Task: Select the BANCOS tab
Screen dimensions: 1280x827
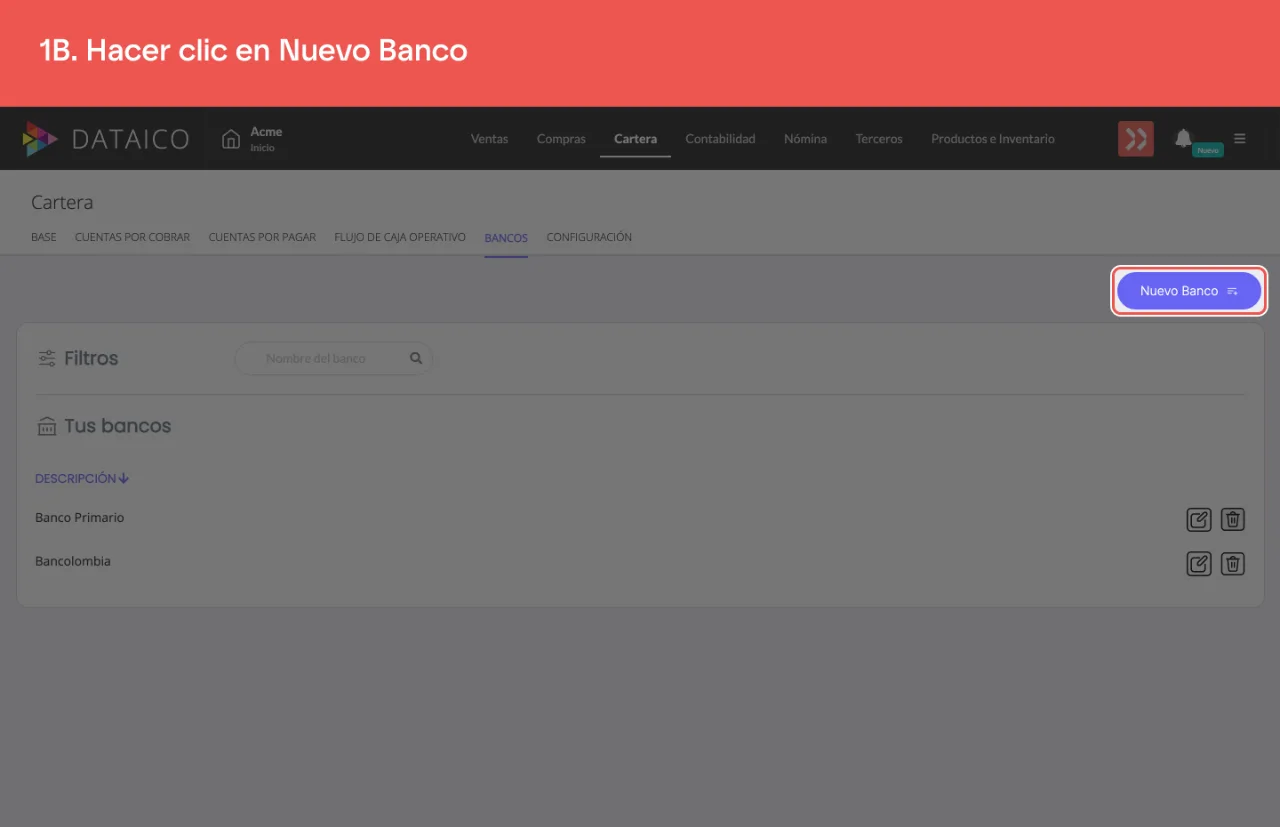Action: point(506,238)
